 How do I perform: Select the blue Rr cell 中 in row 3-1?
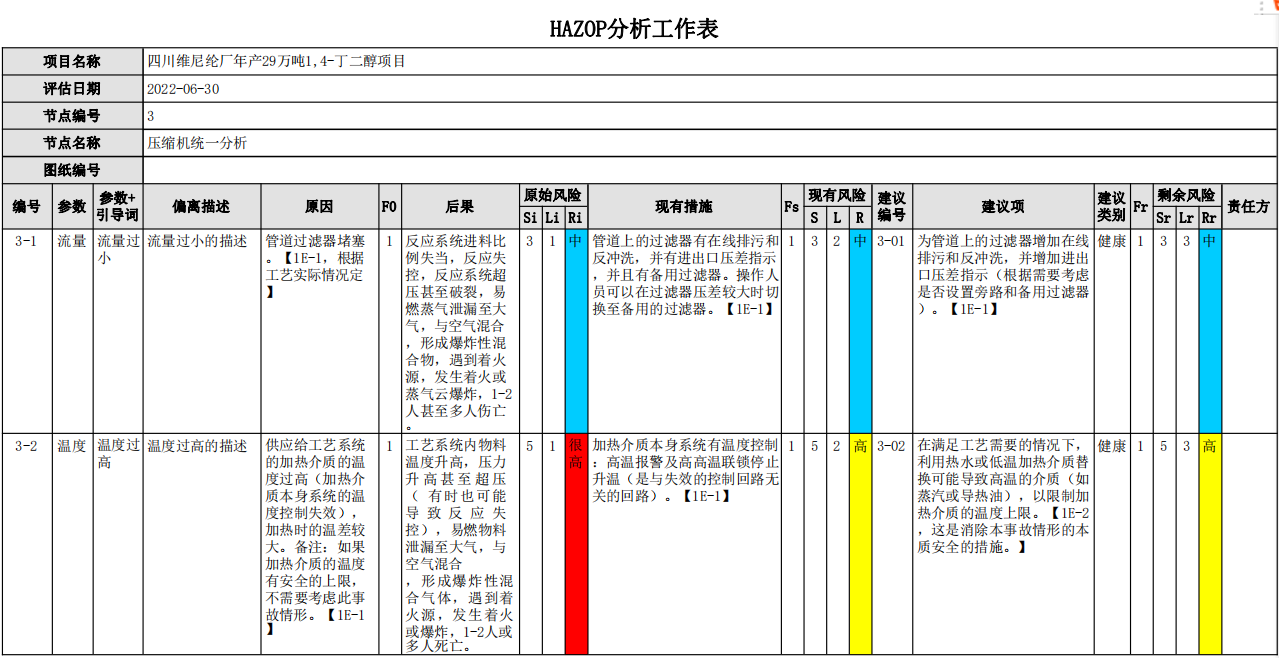(x=1209, y=331)
